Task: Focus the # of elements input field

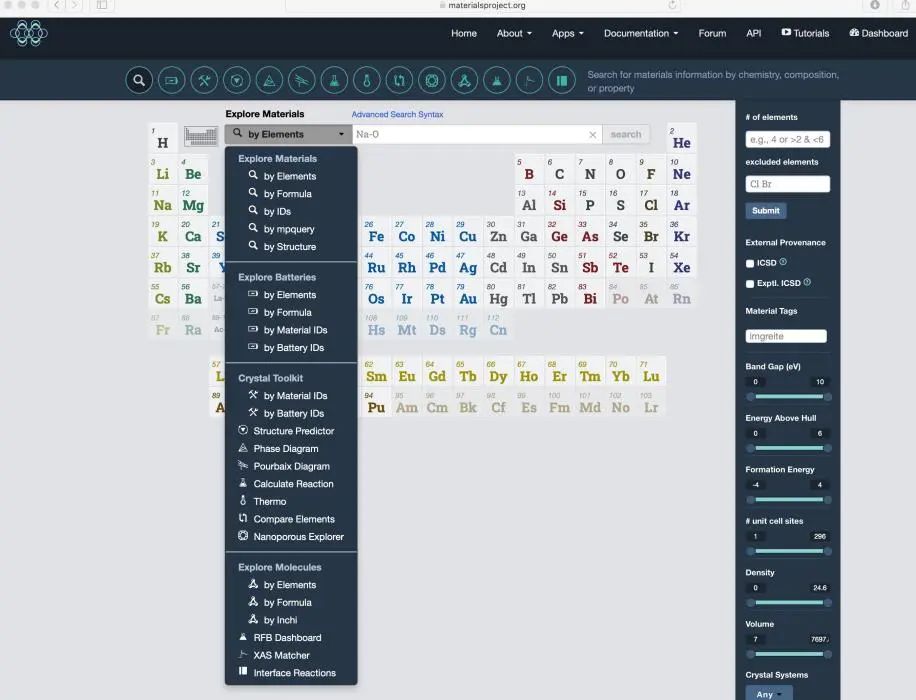Action: coord(787,140)
